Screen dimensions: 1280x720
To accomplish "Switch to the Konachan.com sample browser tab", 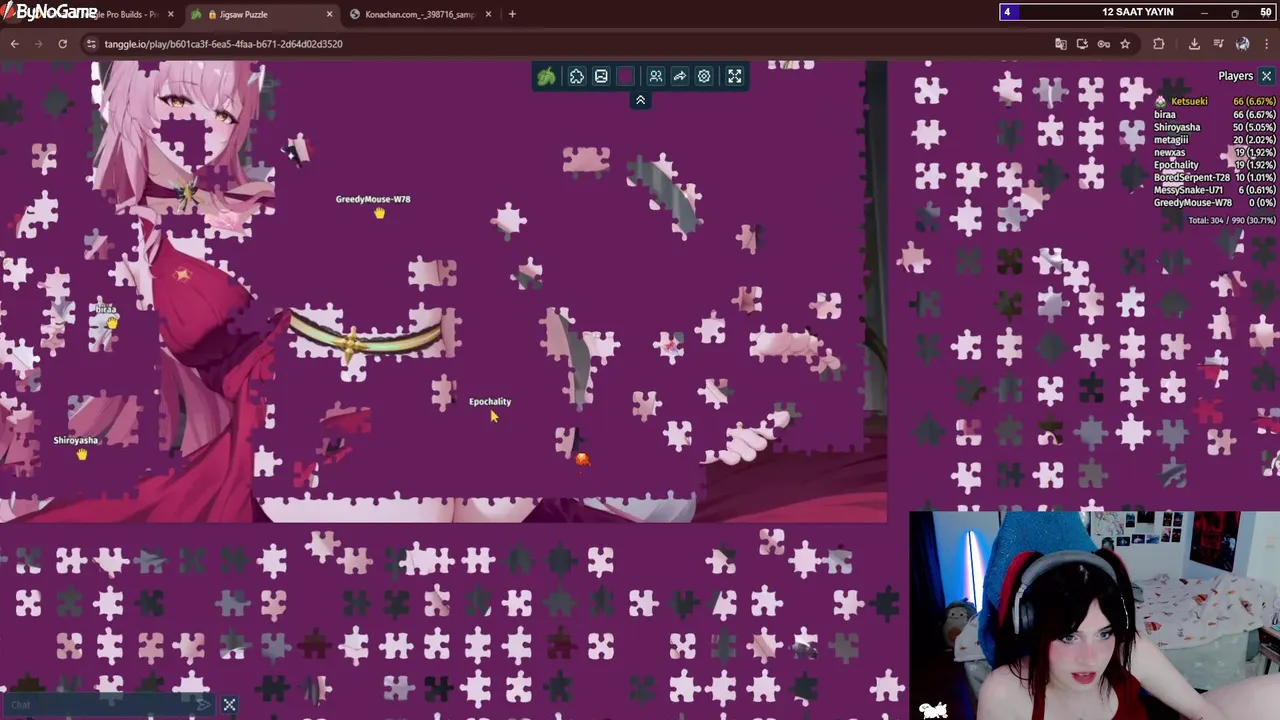I will 419,14.
